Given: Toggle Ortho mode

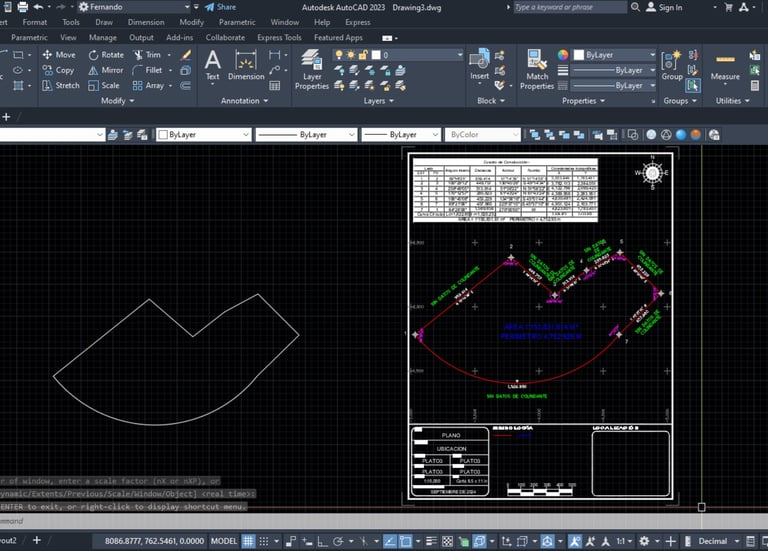Looking at the screenshot, I should tap(322, 541).
